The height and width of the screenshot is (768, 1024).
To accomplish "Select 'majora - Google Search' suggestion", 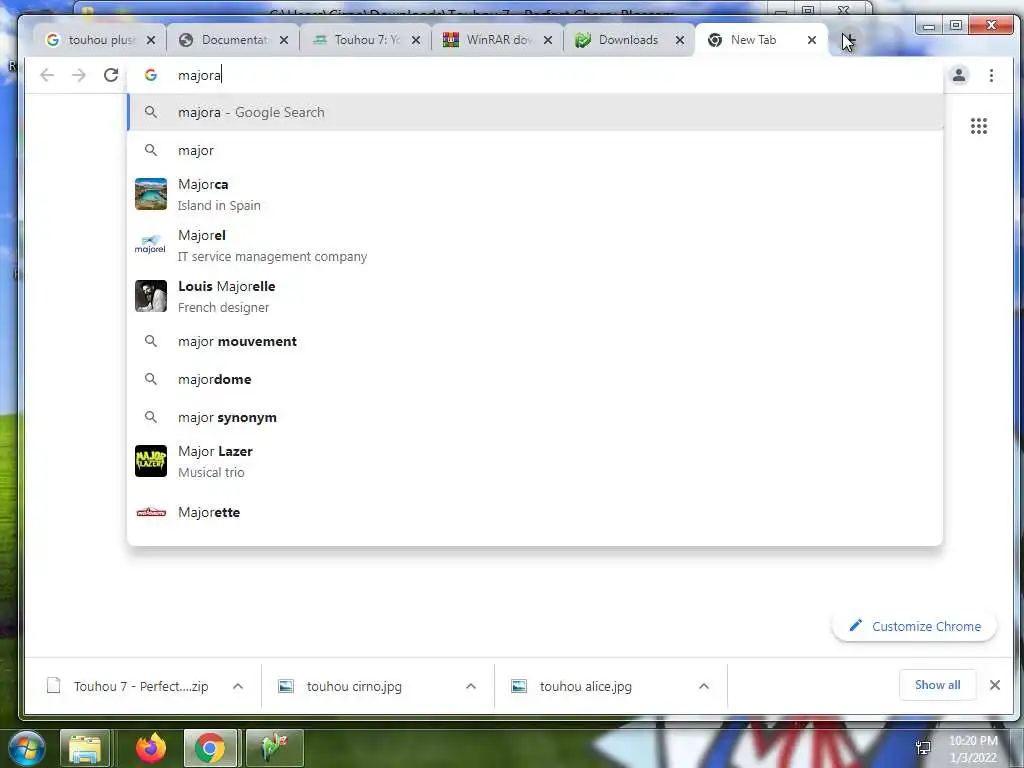I will tap(536, 112).
